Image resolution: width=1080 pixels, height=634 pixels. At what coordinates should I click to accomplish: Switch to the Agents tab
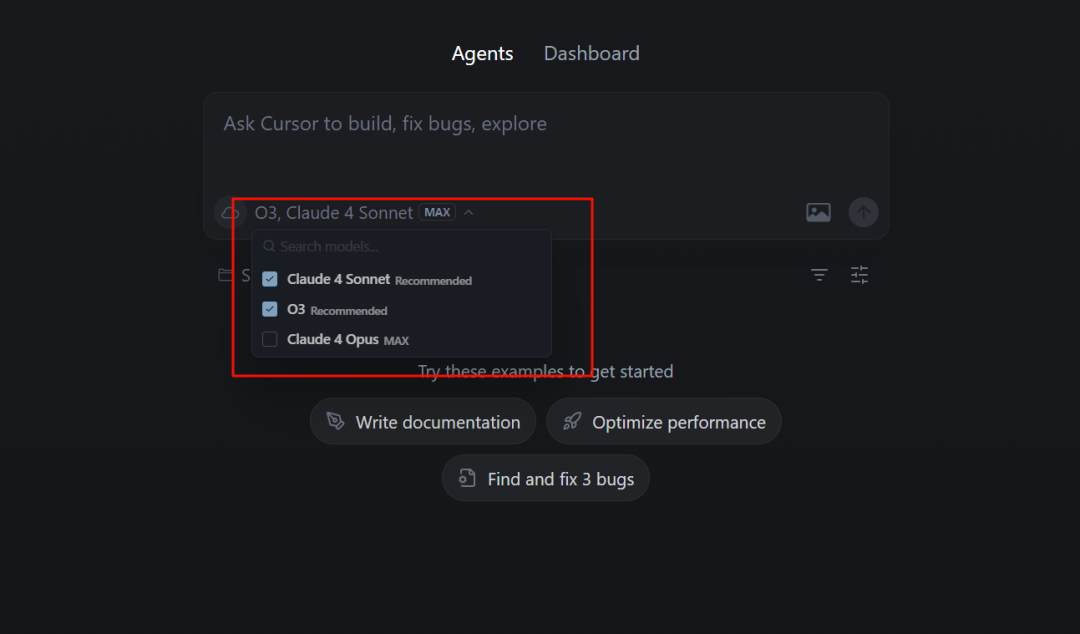[482, 54]
